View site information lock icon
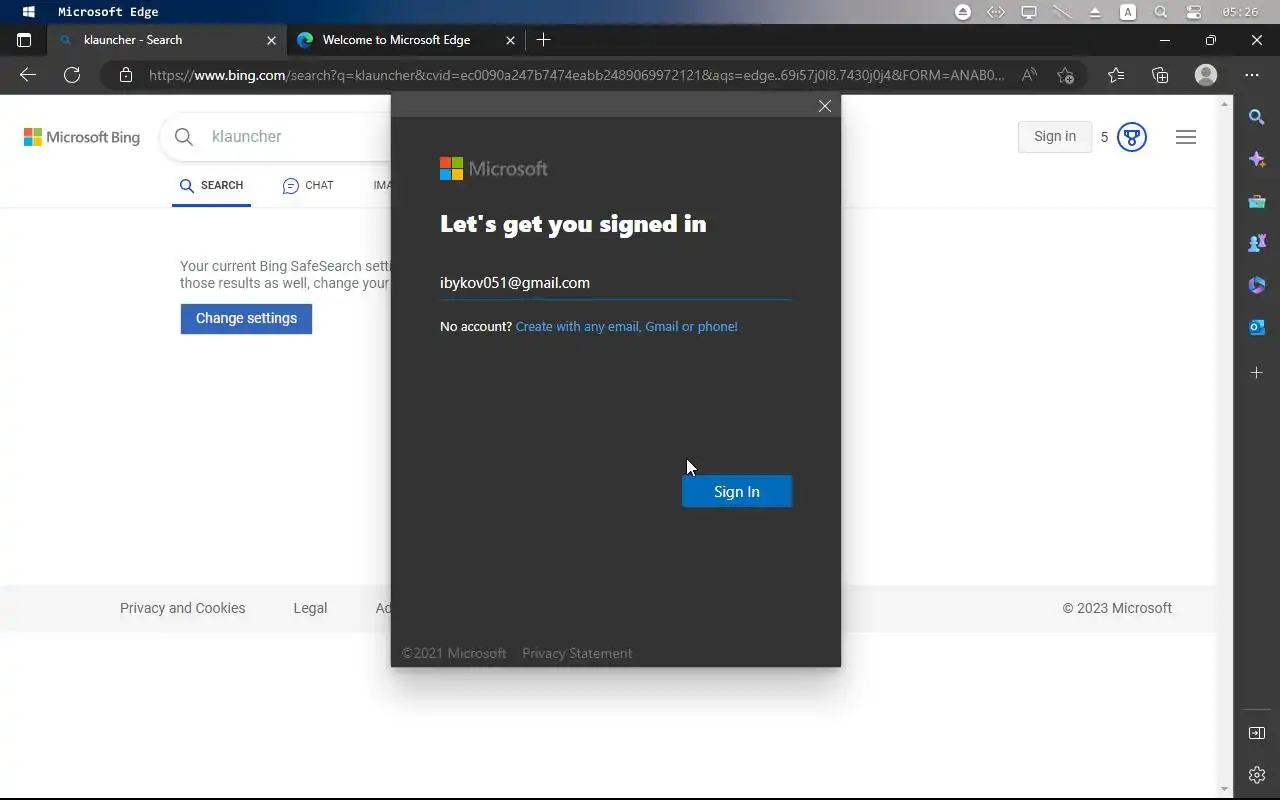 125,75
